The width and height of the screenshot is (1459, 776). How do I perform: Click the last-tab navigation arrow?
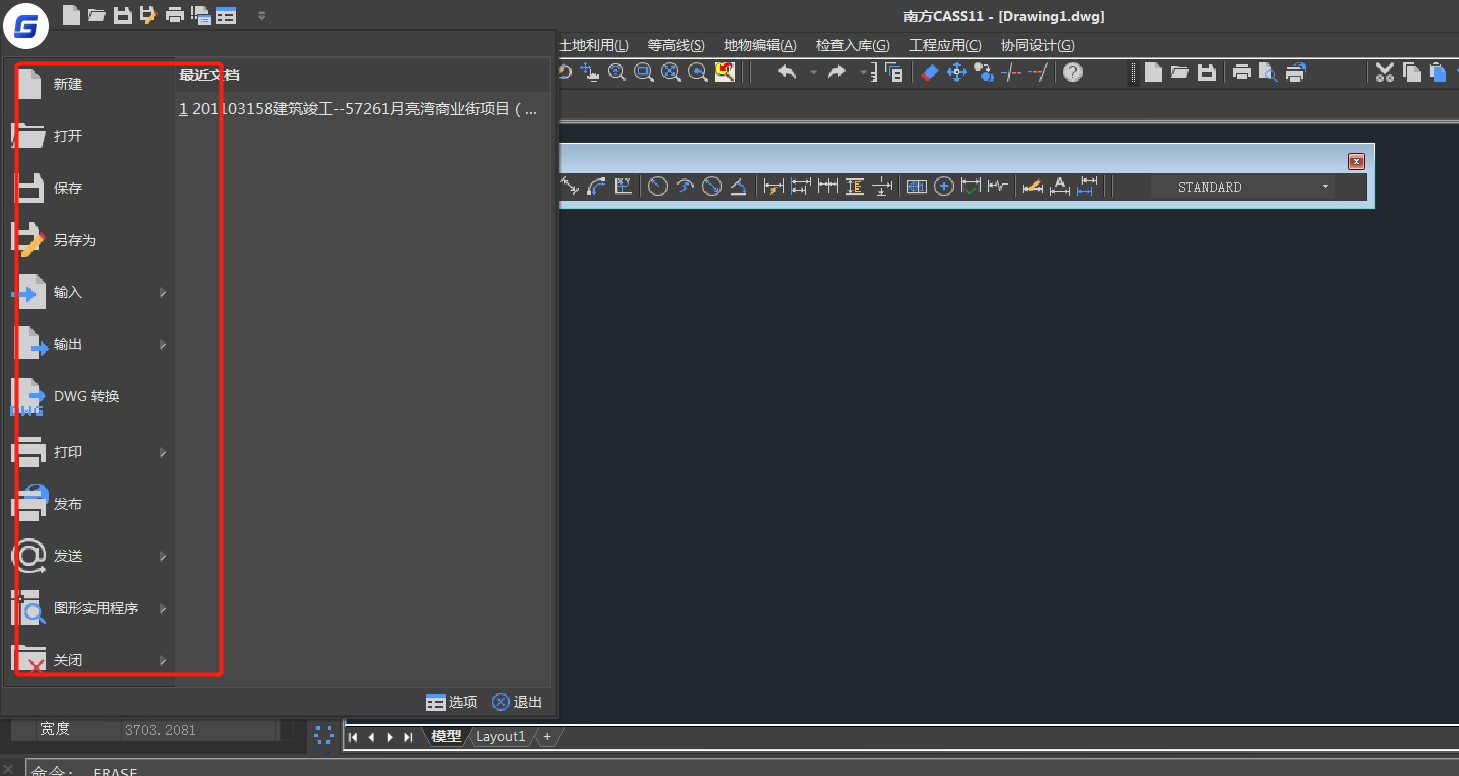coord(408,737)
